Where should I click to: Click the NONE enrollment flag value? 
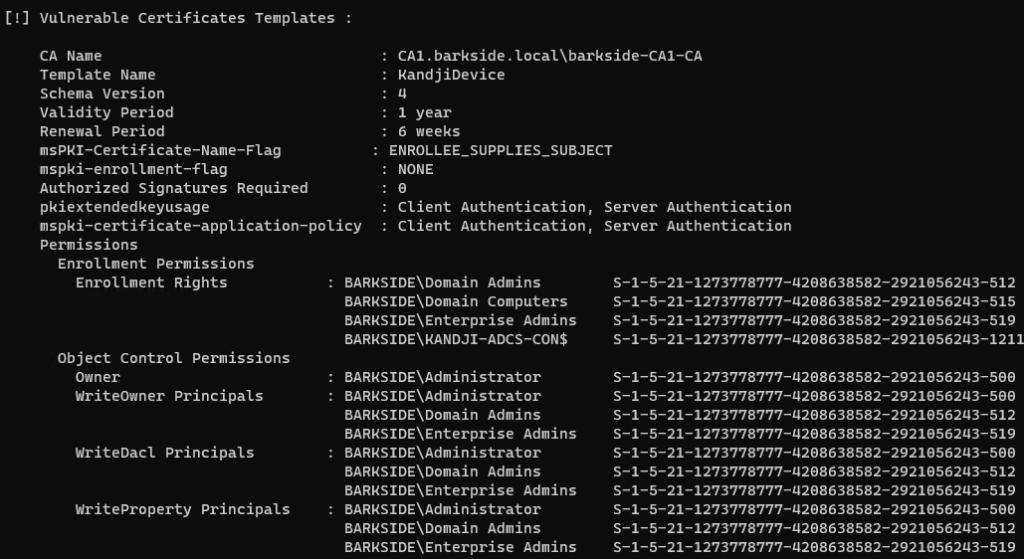pyautogui.click(x=415, y=169)
